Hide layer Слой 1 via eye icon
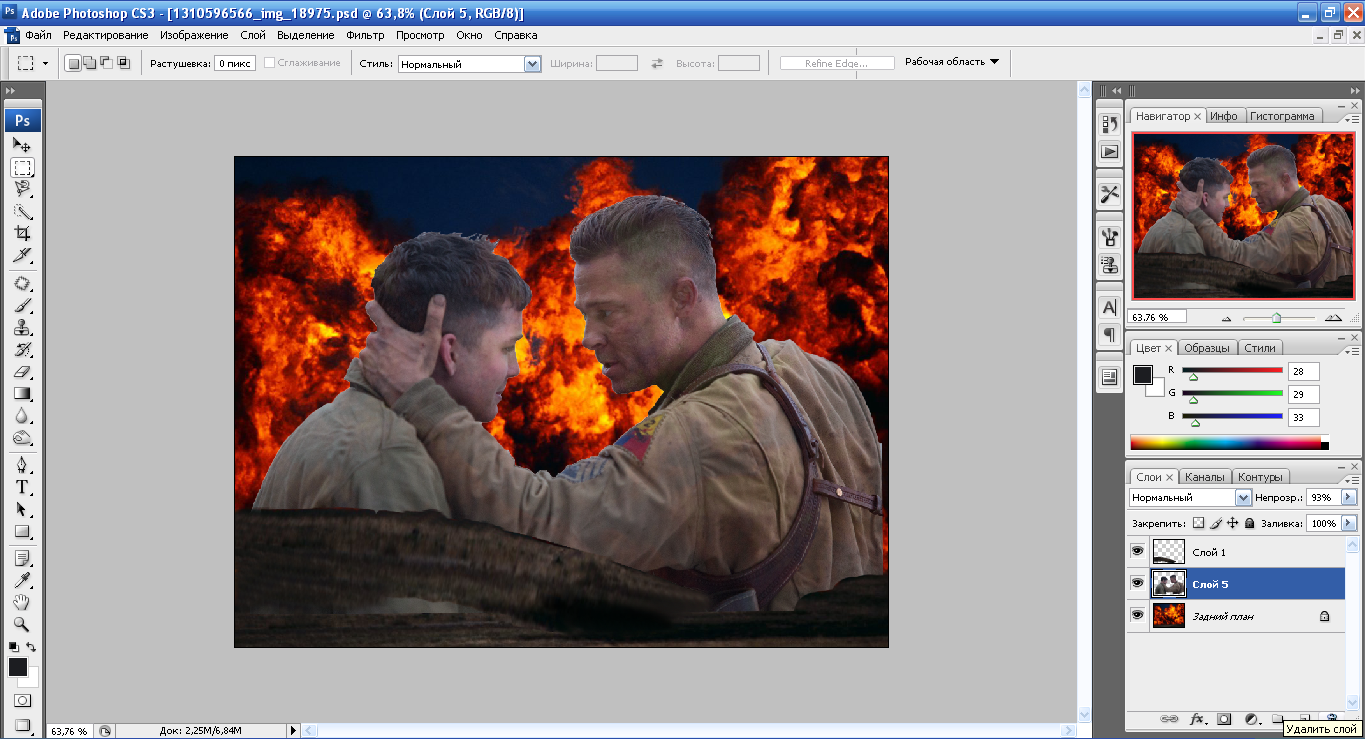1365x739 pixels. (1137, 551)
